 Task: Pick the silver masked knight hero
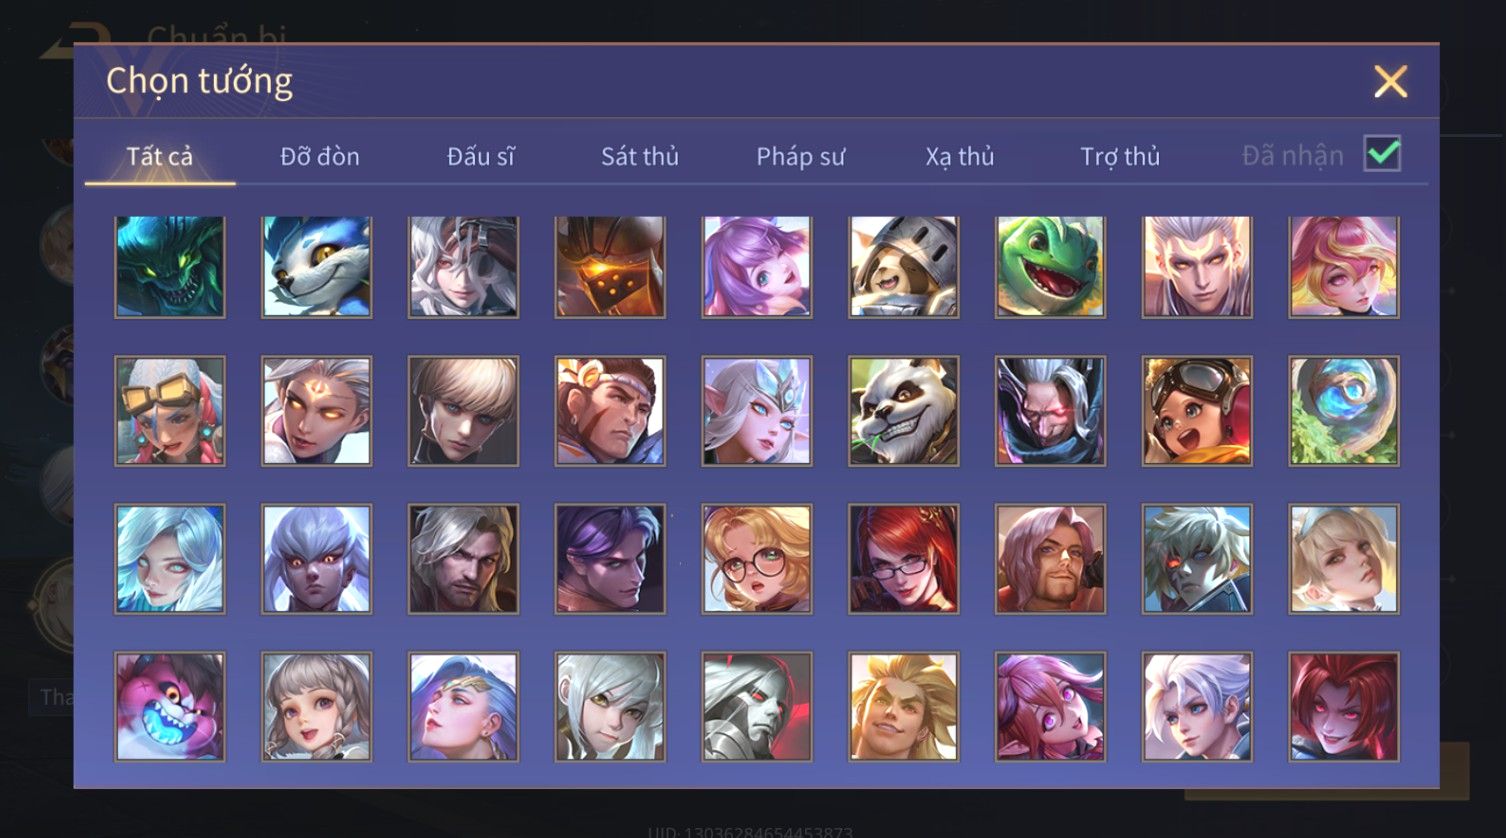[x=757, y=707]
